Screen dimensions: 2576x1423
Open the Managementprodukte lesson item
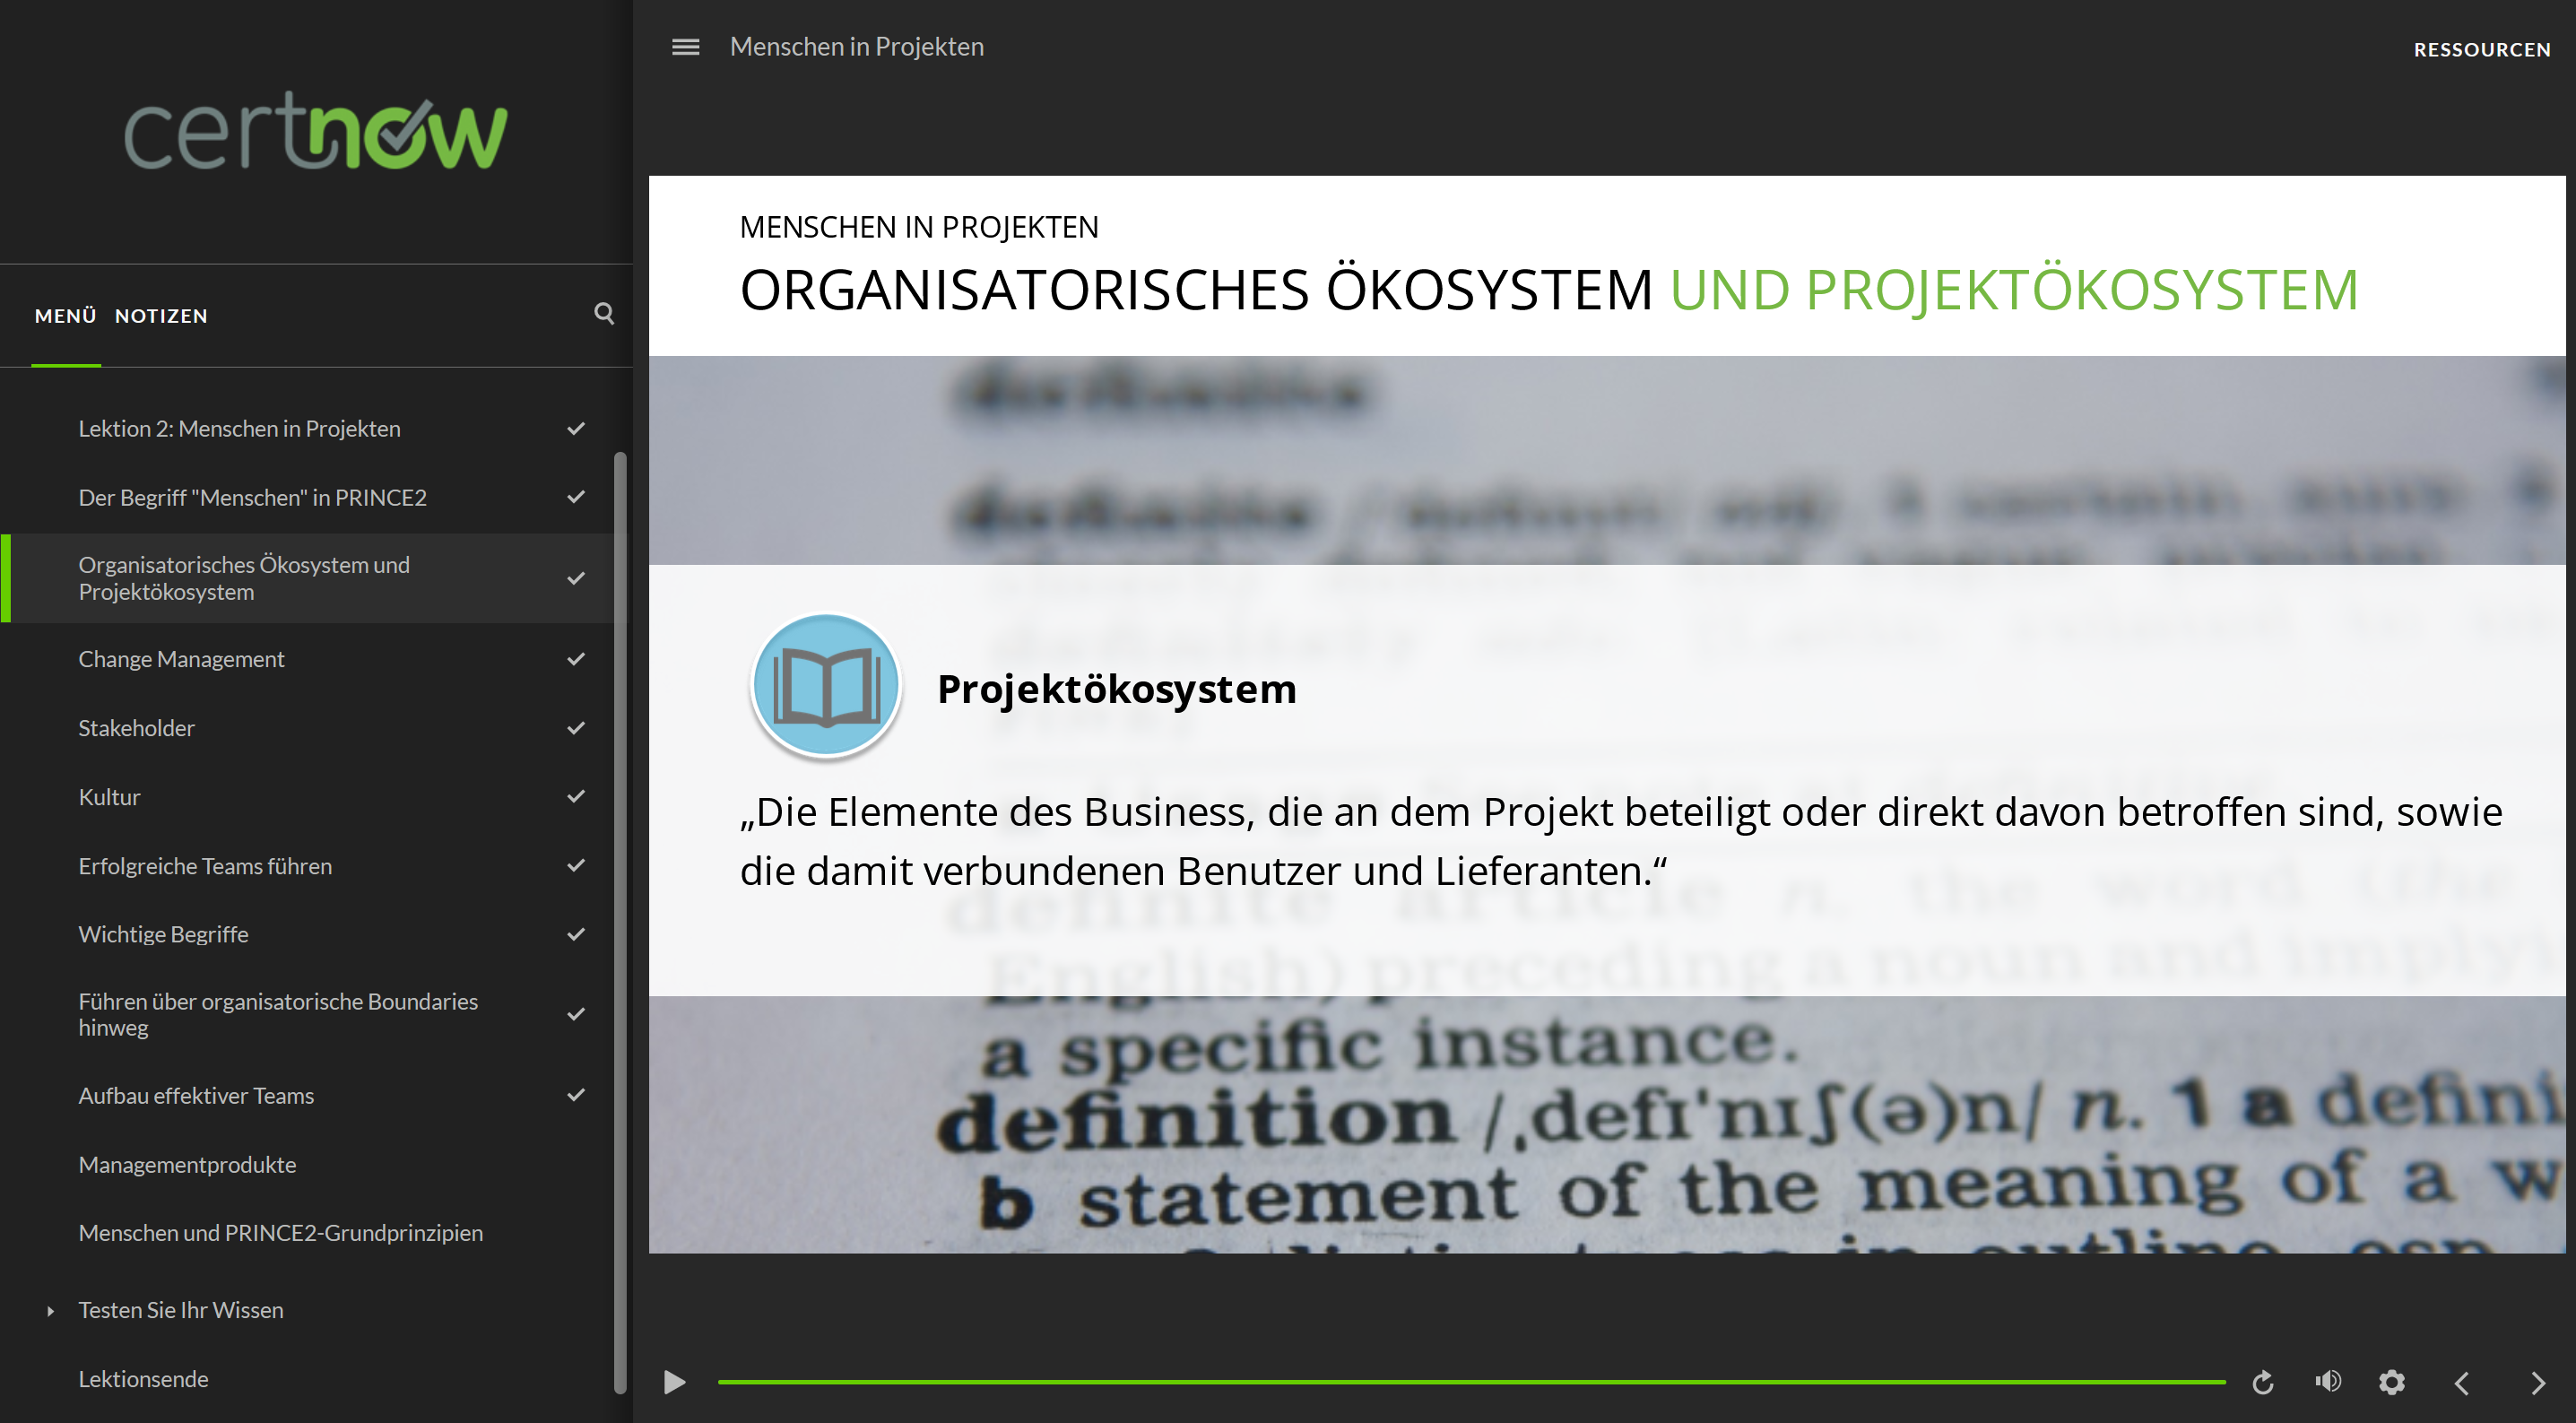coord(187,1164)
